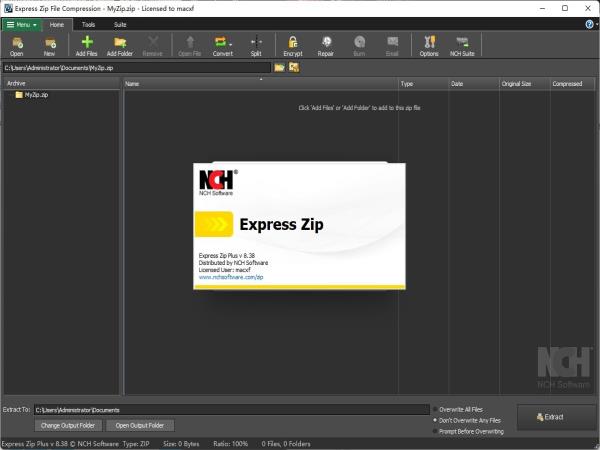Click the Split toolbar icon
Viewport: 600px width, 450px height.
[256, 46]
